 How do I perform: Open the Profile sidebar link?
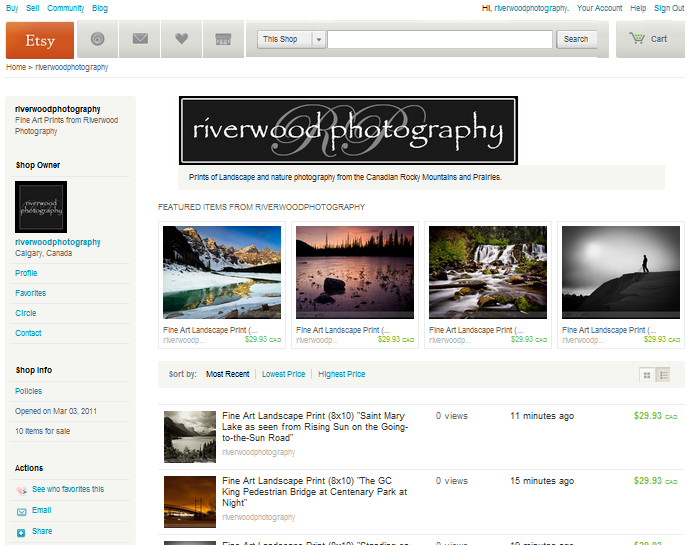pos(26,273)
